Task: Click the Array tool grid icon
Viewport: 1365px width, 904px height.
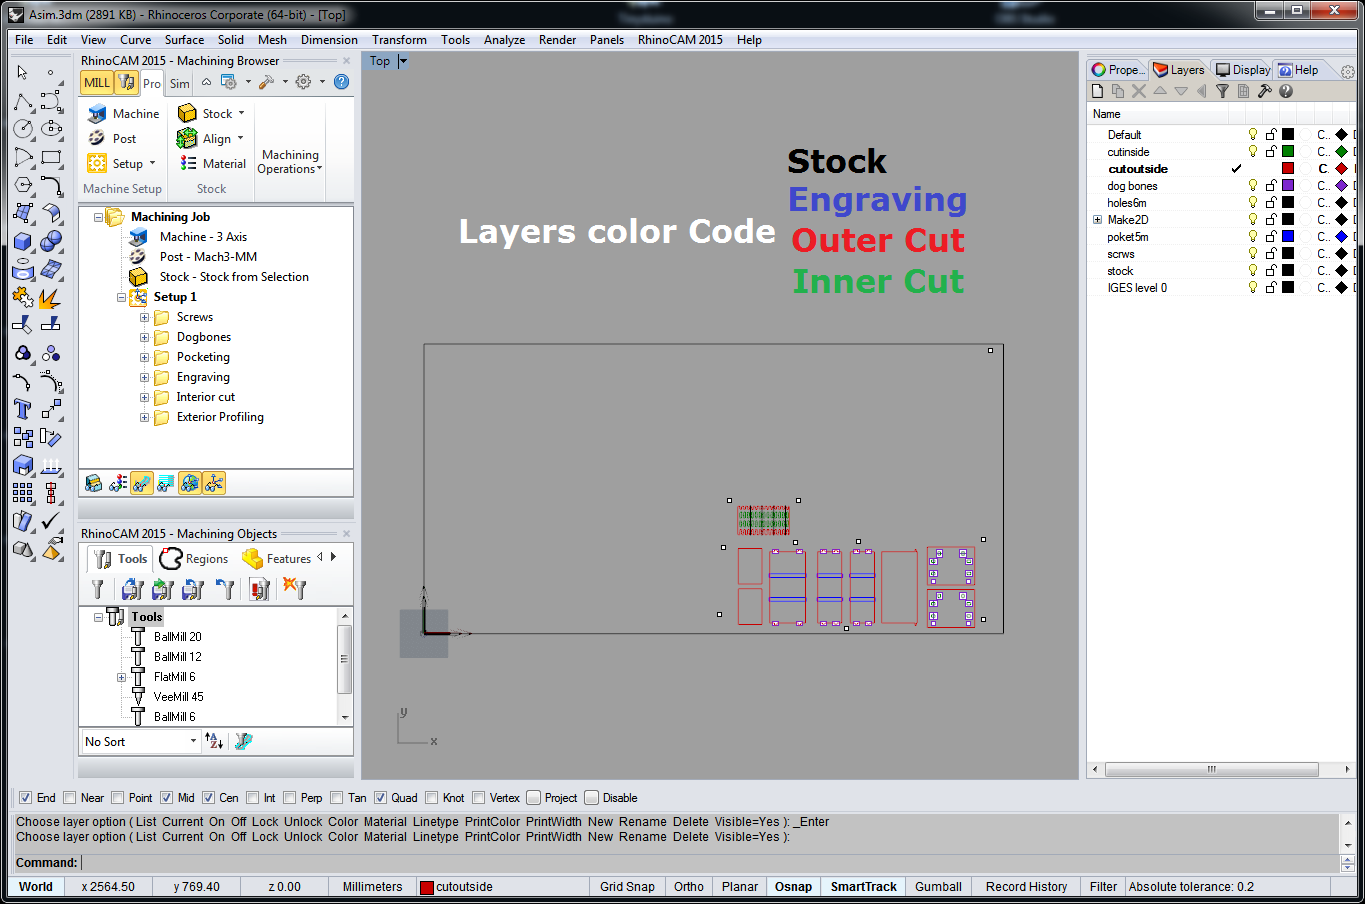Action: click(23, 493)
